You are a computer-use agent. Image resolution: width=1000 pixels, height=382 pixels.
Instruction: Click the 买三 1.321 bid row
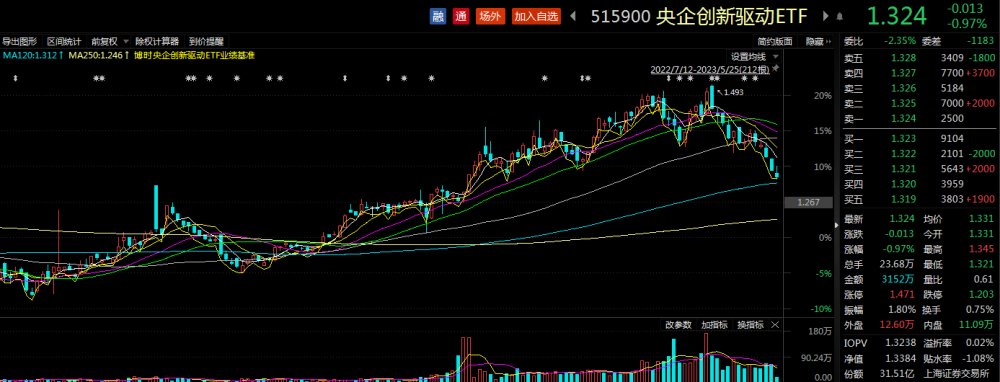pos(920,169)
